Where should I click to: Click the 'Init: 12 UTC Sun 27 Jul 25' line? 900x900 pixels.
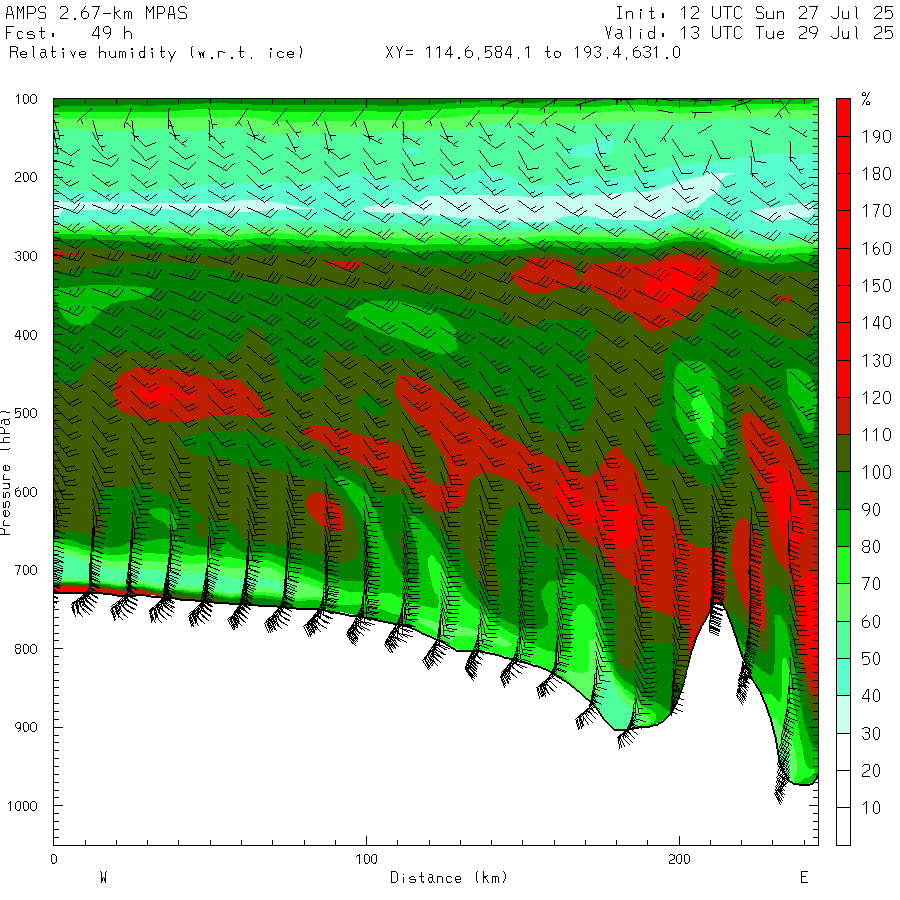click(754, 13)
